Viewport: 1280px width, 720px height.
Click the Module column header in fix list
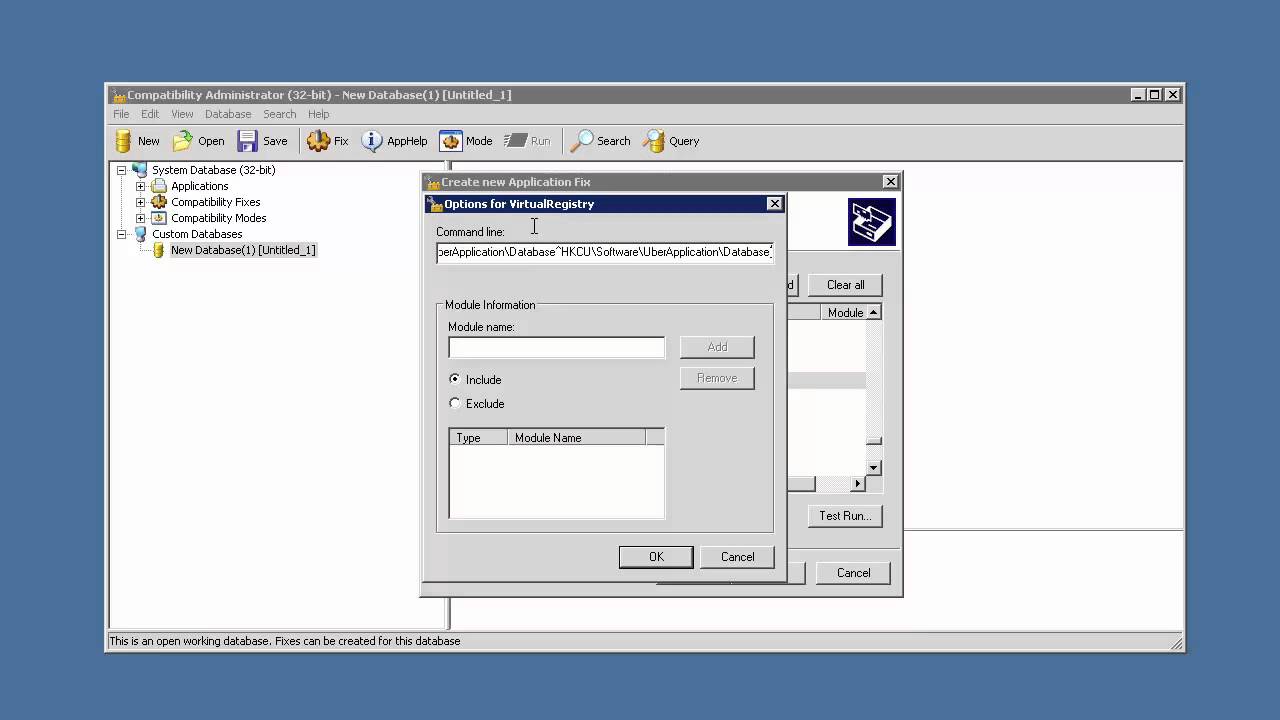coord(845,313)
